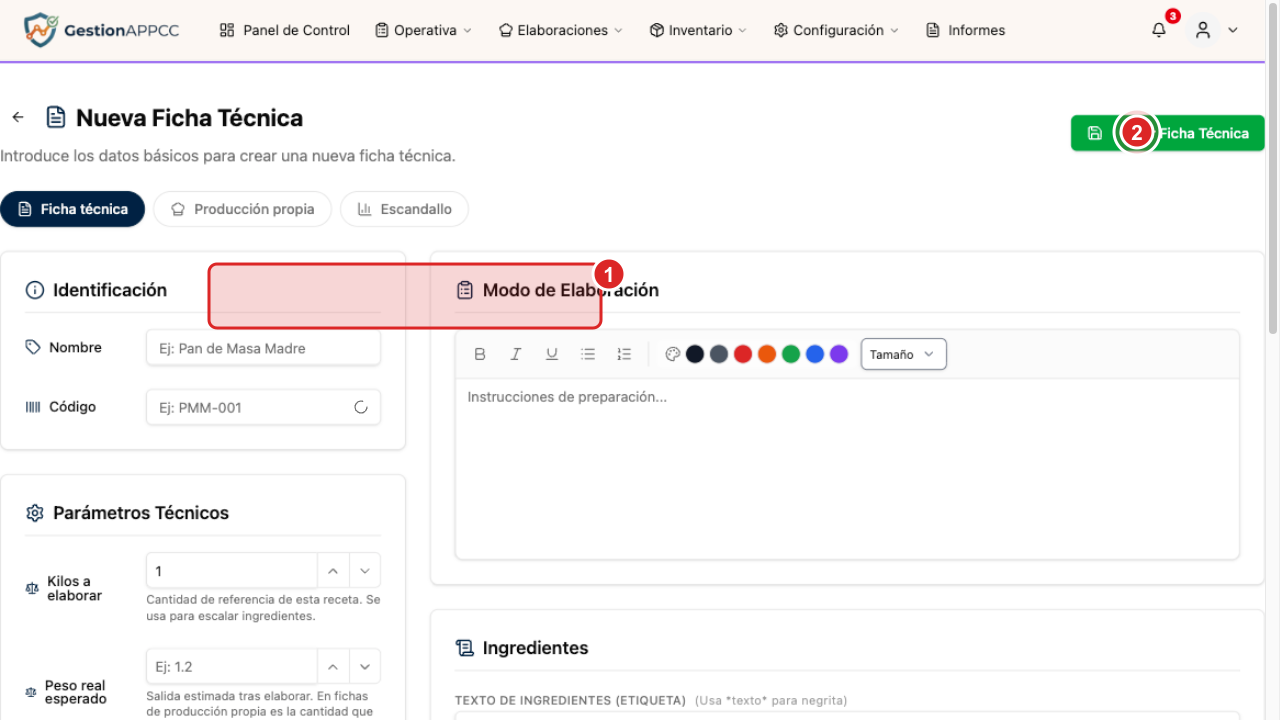
Task: Go back with the left arrow
Action: 18,117
